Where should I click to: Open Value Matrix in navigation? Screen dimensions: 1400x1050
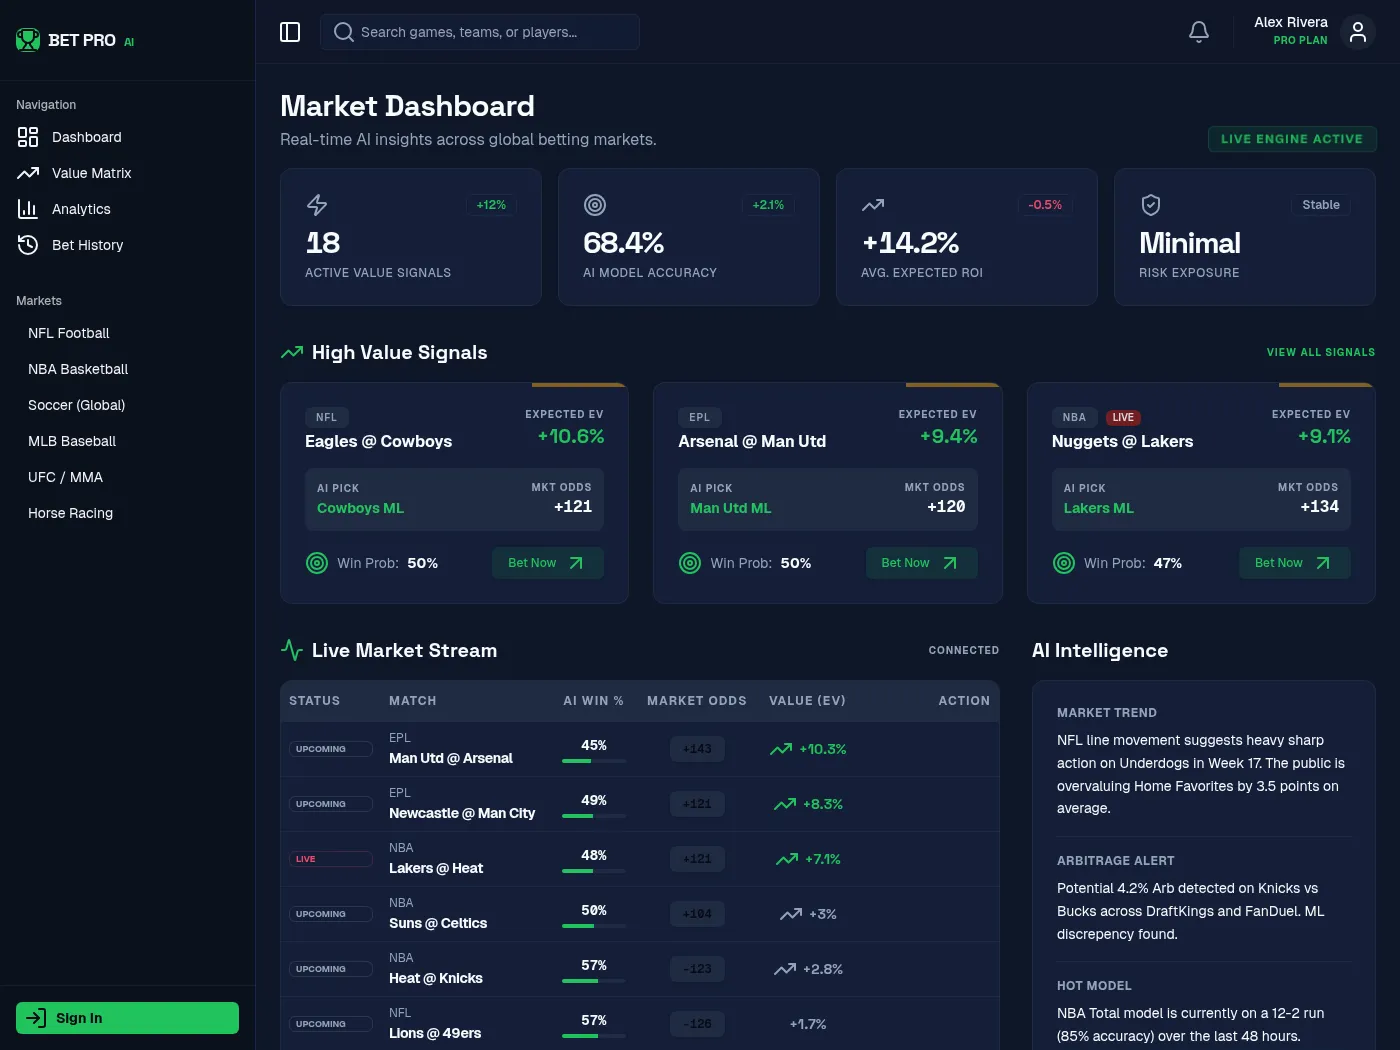[127, 173]
